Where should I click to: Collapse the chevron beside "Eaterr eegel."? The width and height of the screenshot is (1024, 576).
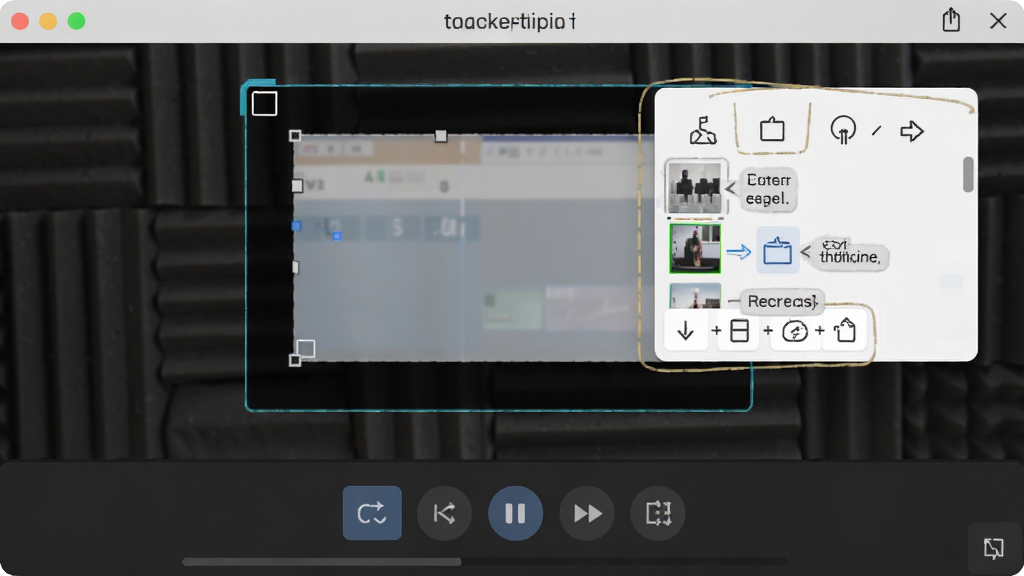tap(731, 189)
